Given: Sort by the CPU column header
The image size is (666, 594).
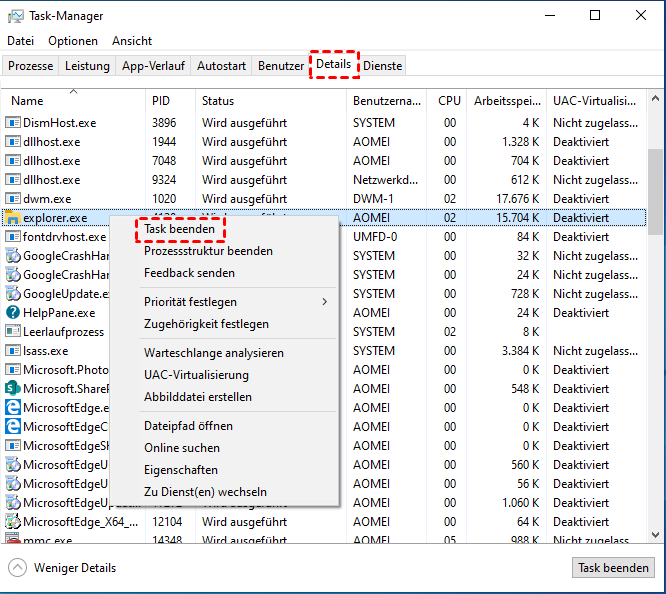Looking at the screenshot, I should click(449, 101).
